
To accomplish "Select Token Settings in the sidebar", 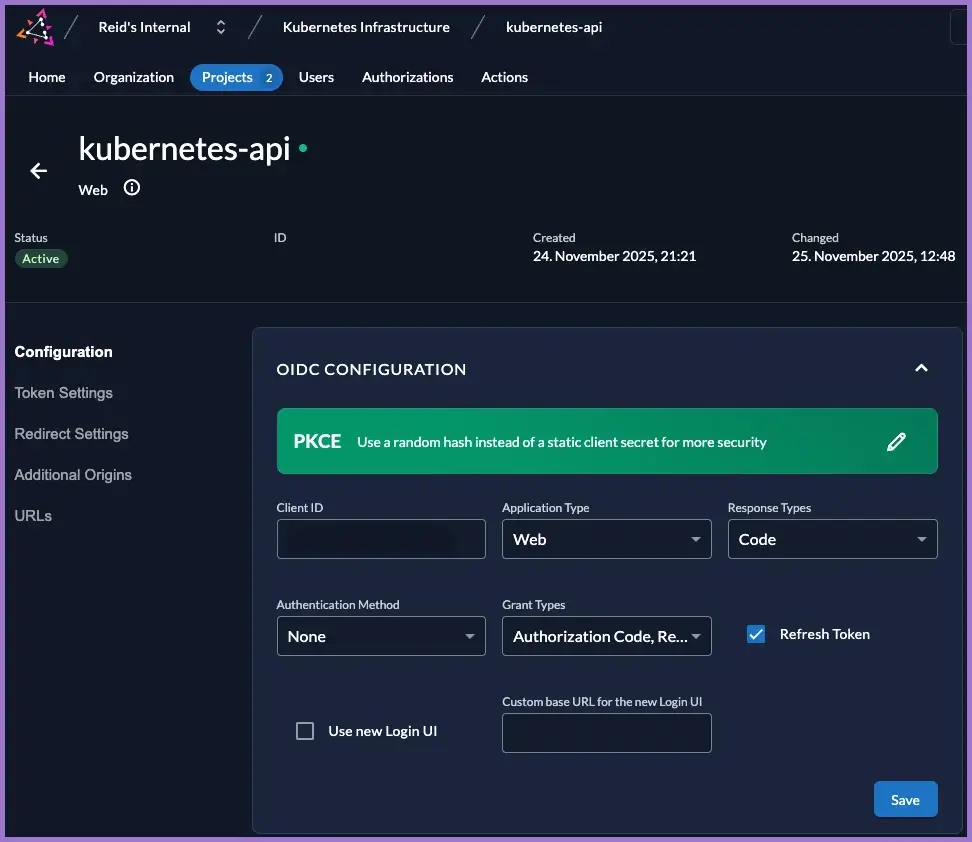I will [x=63, y=393].
